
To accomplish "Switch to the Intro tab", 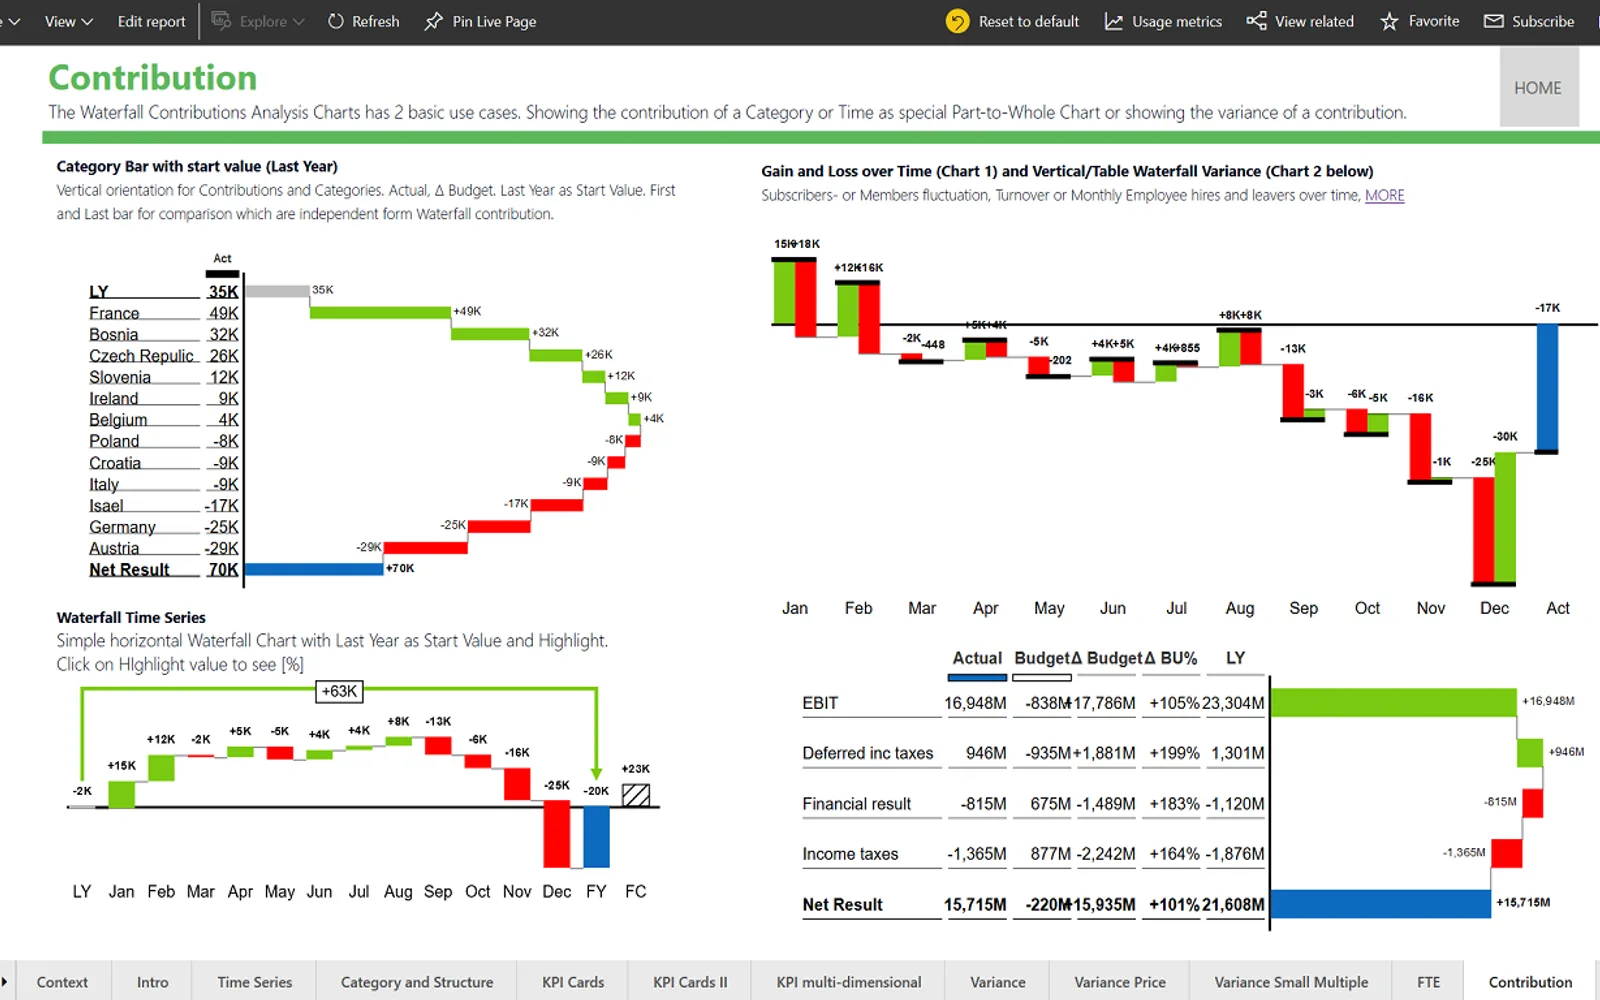I will pos(153,982).
